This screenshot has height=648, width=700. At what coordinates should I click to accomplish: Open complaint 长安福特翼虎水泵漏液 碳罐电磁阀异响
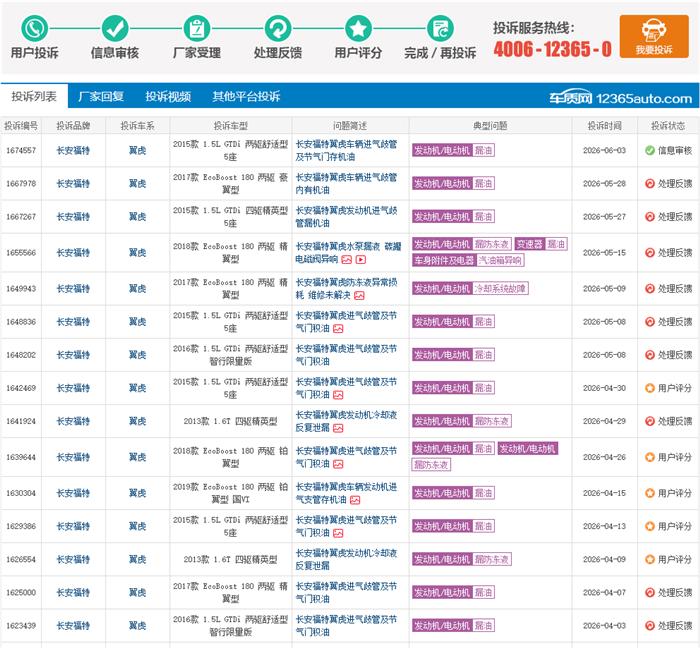click(348, 253)
